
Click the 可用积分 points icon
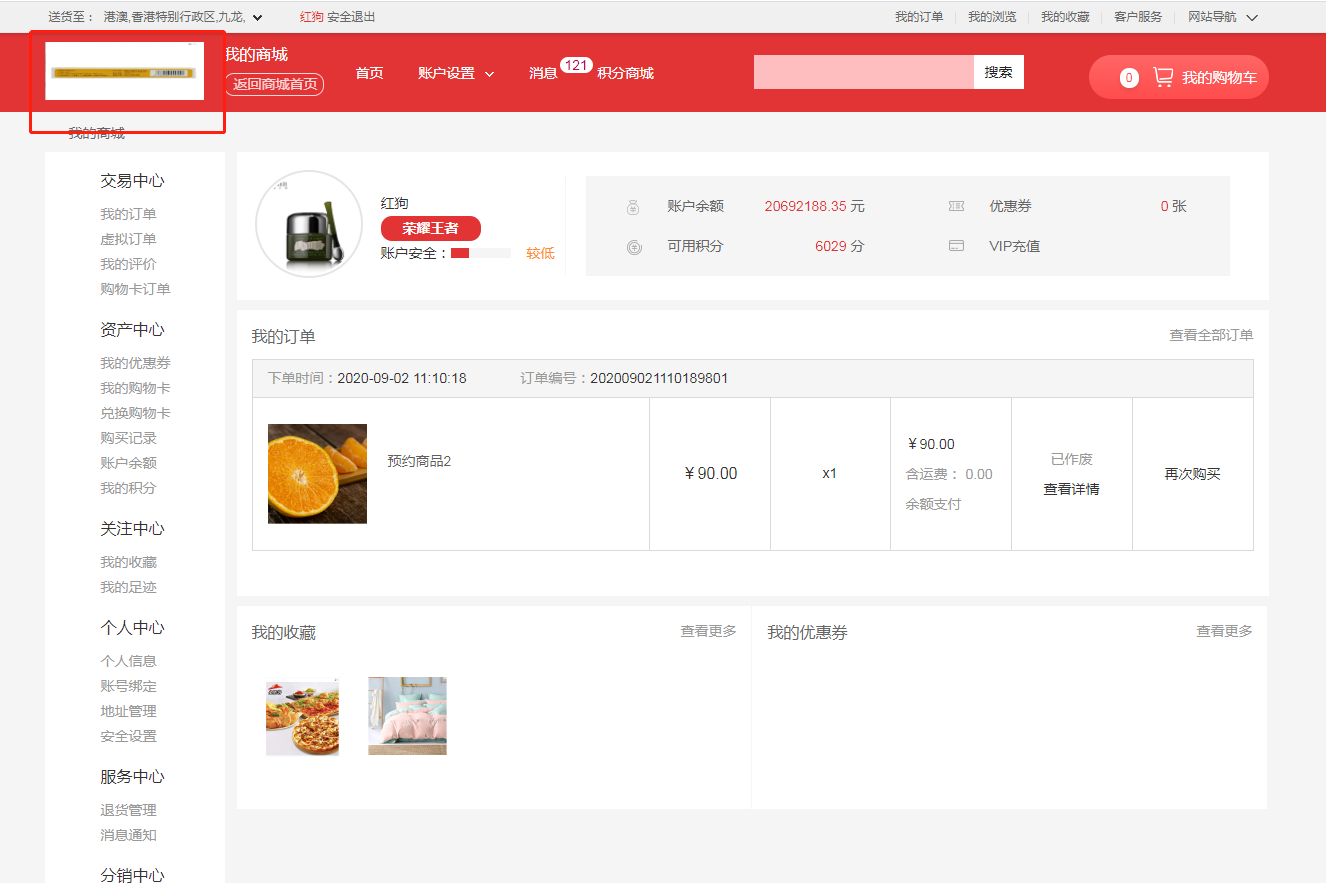pyautogui.click(x=634, y=247)
